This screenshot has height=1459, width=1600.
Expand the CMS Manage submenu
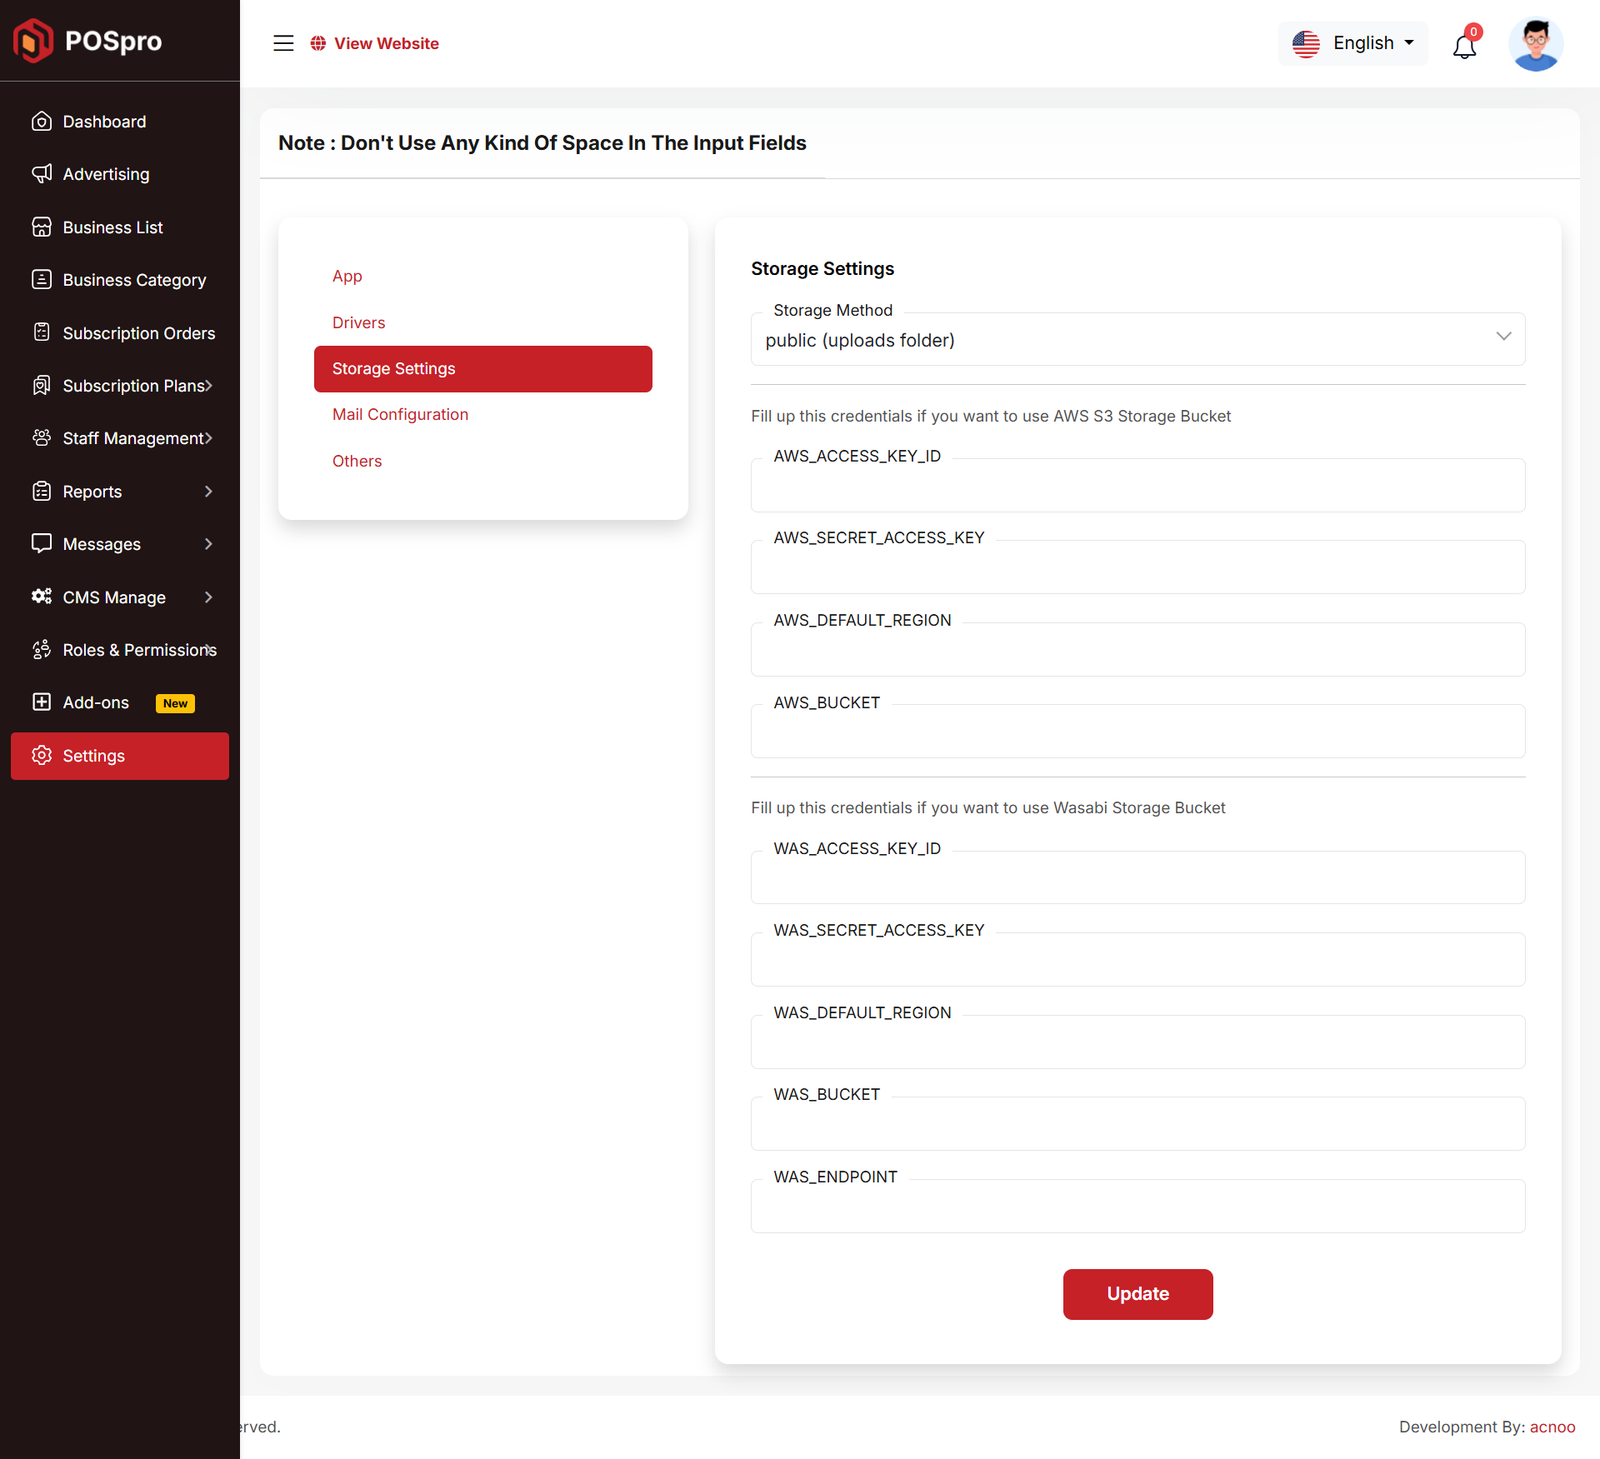tap(208, 597)
